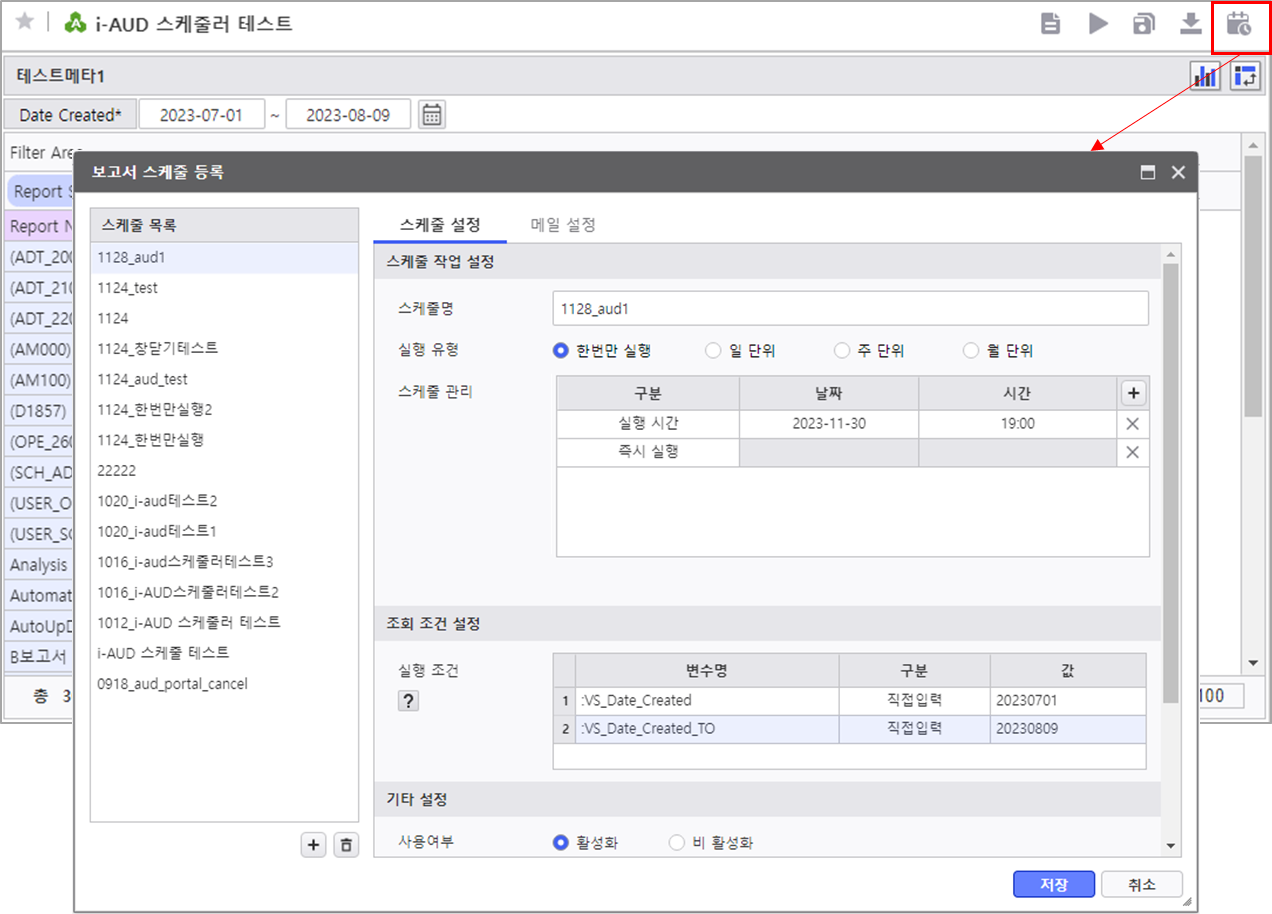The width and height of the screenshot is (1272, 914).
Task: Click the 취소 button
Action: (1141, 884)
